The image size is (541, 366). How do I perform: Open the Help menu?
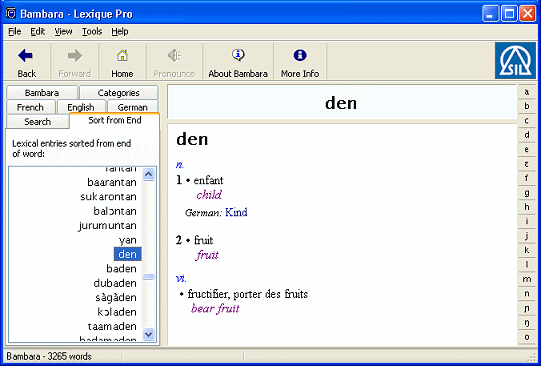(120, 32)
